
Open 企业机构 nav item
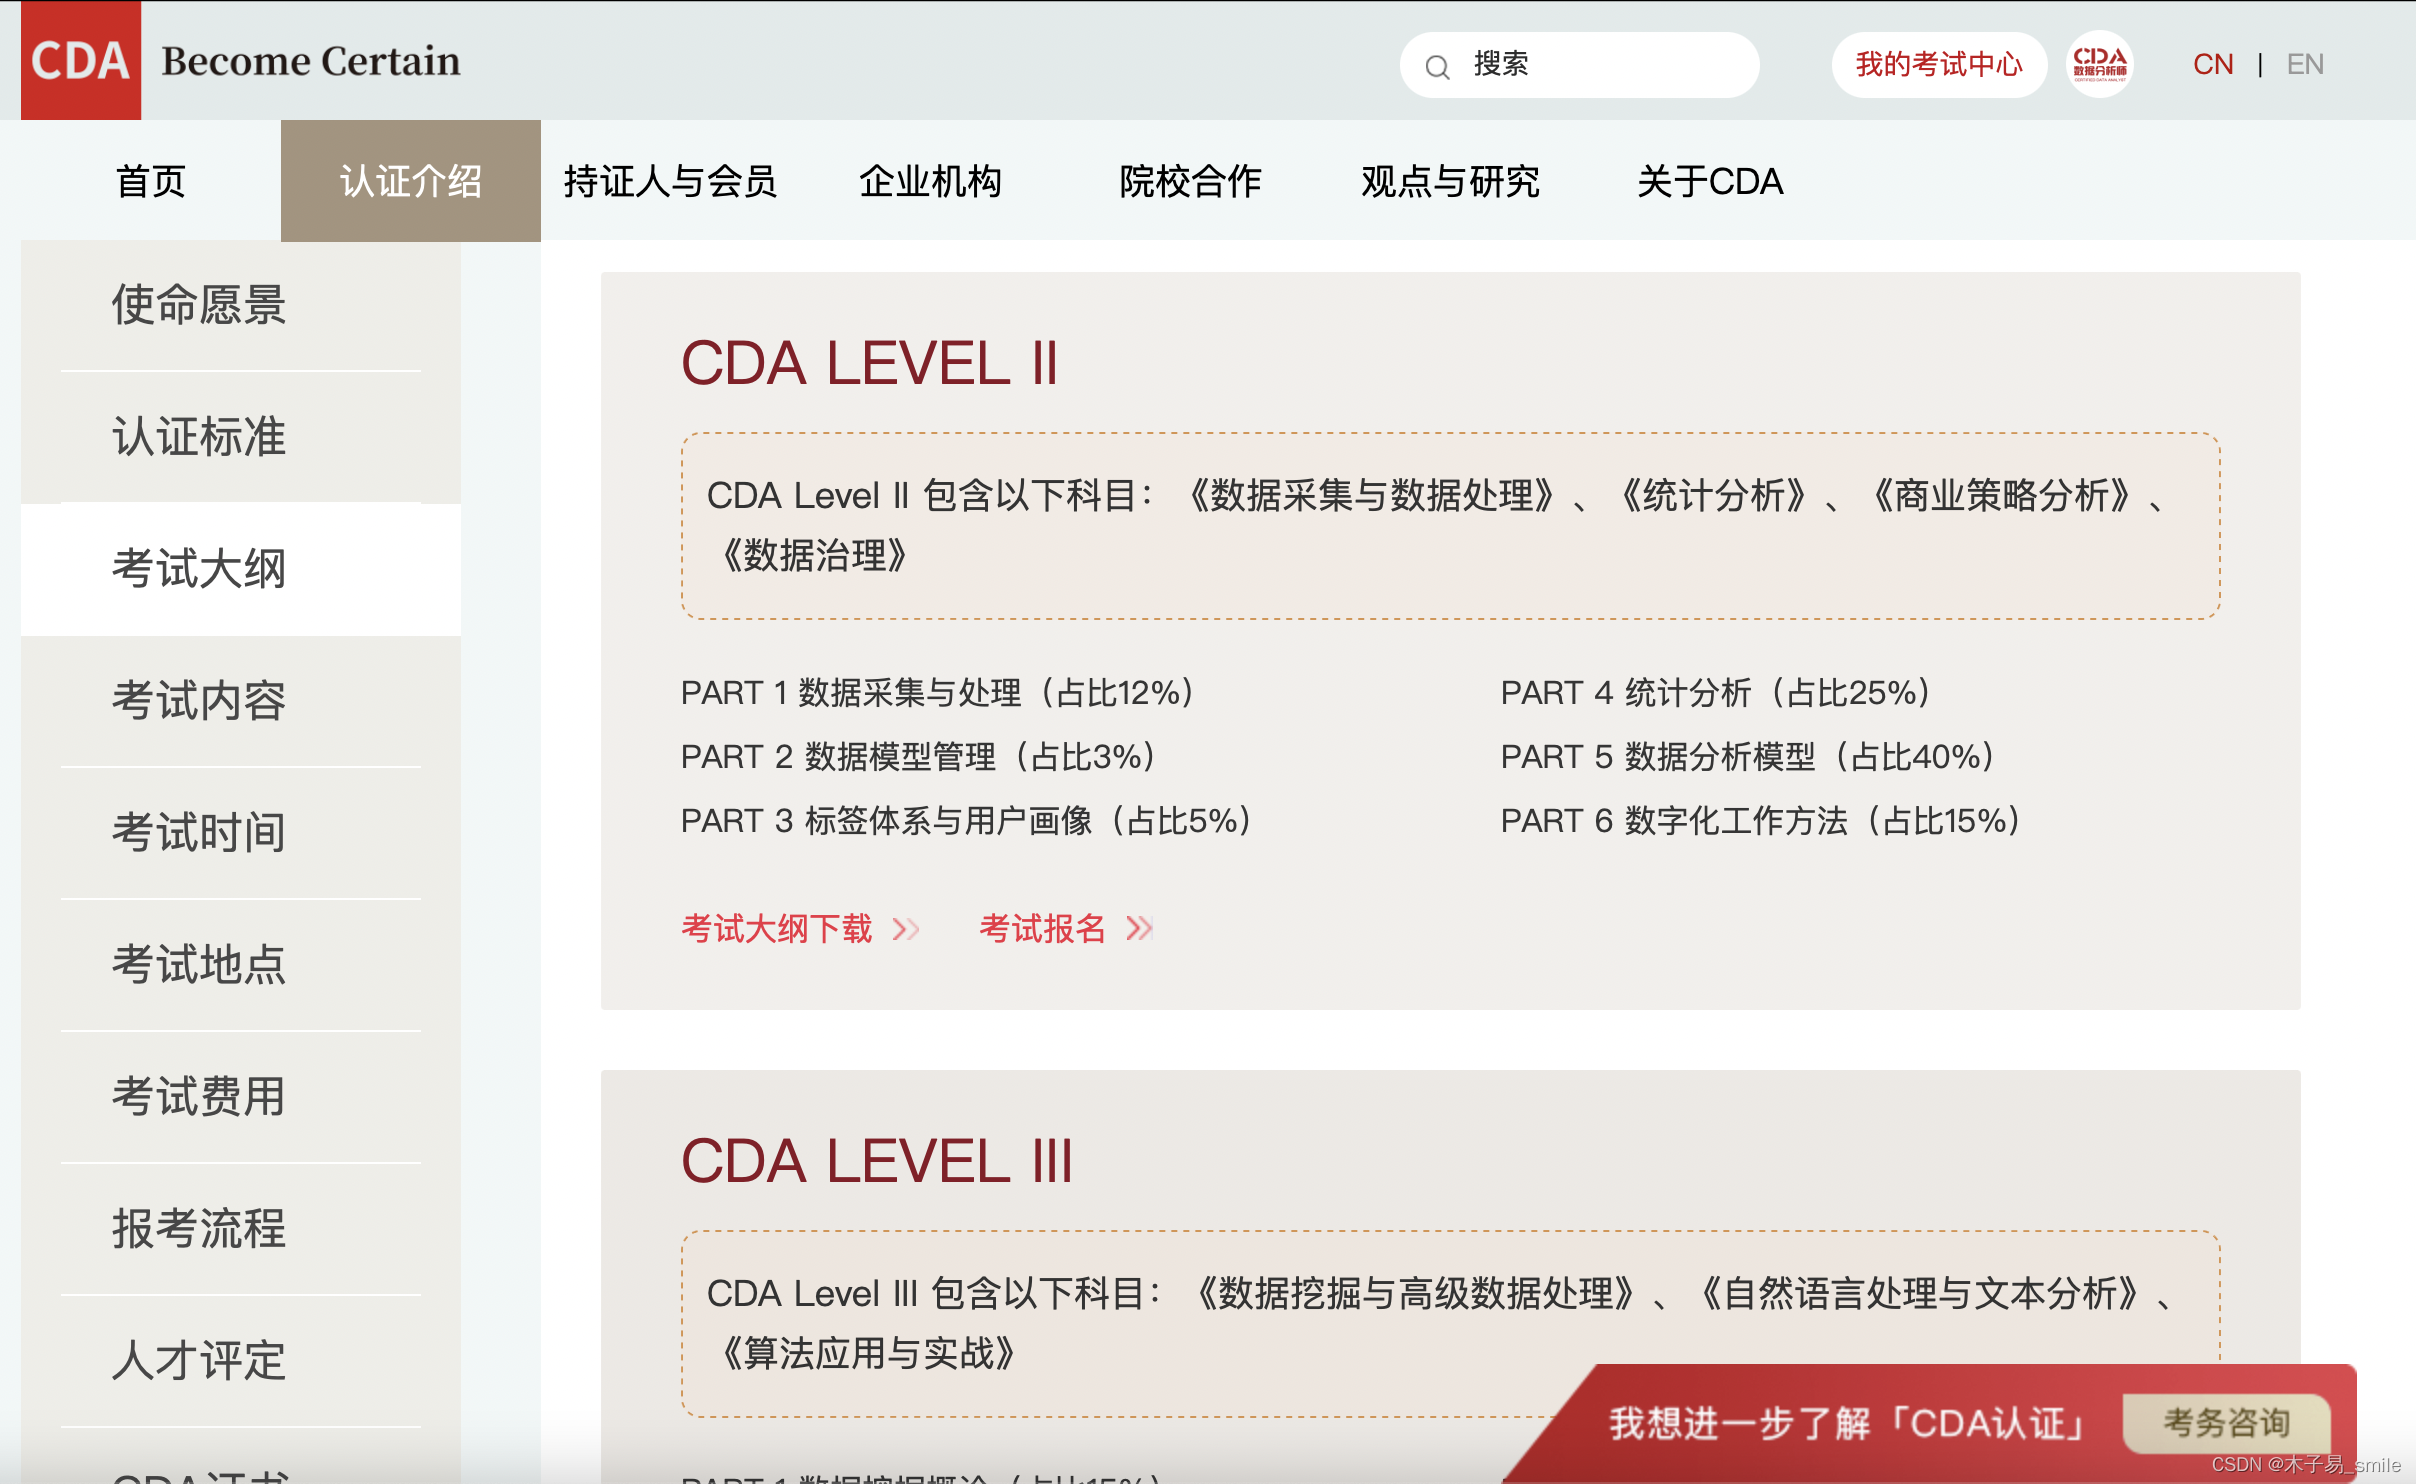[x=930, y=181]
